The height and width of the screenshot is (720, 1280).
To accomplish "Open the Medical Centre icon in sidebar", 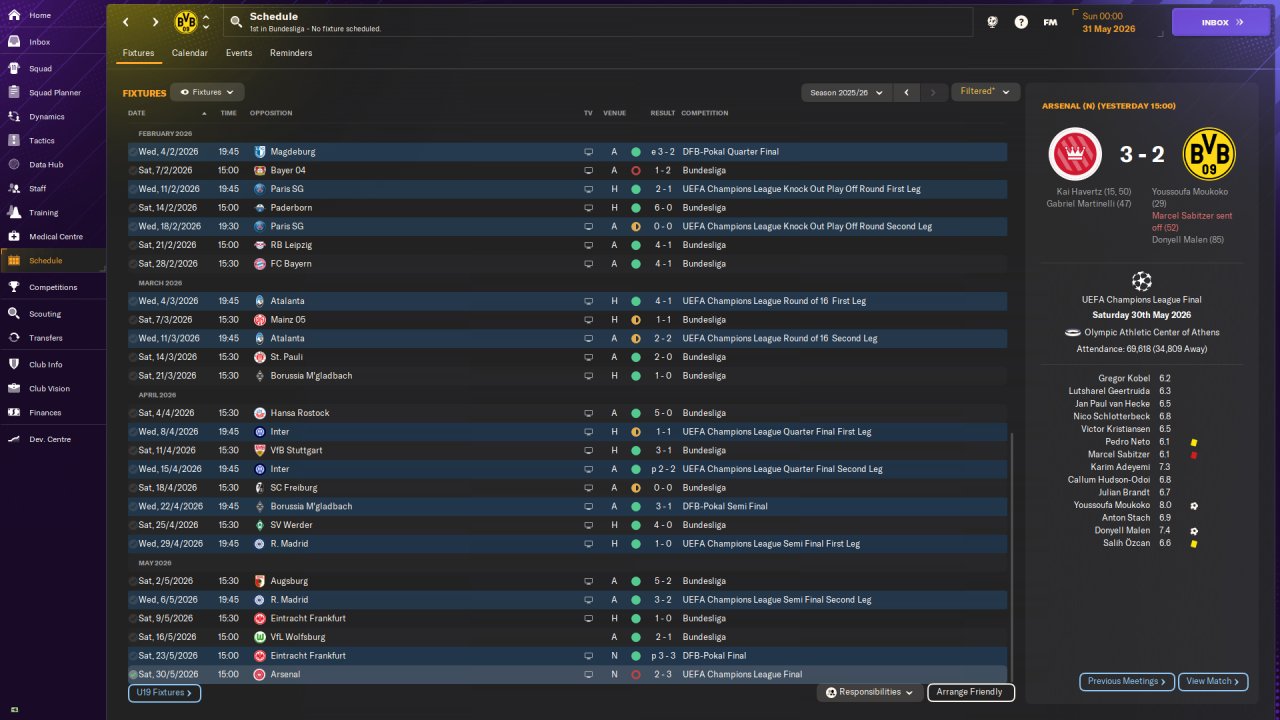I will (14, 236).
